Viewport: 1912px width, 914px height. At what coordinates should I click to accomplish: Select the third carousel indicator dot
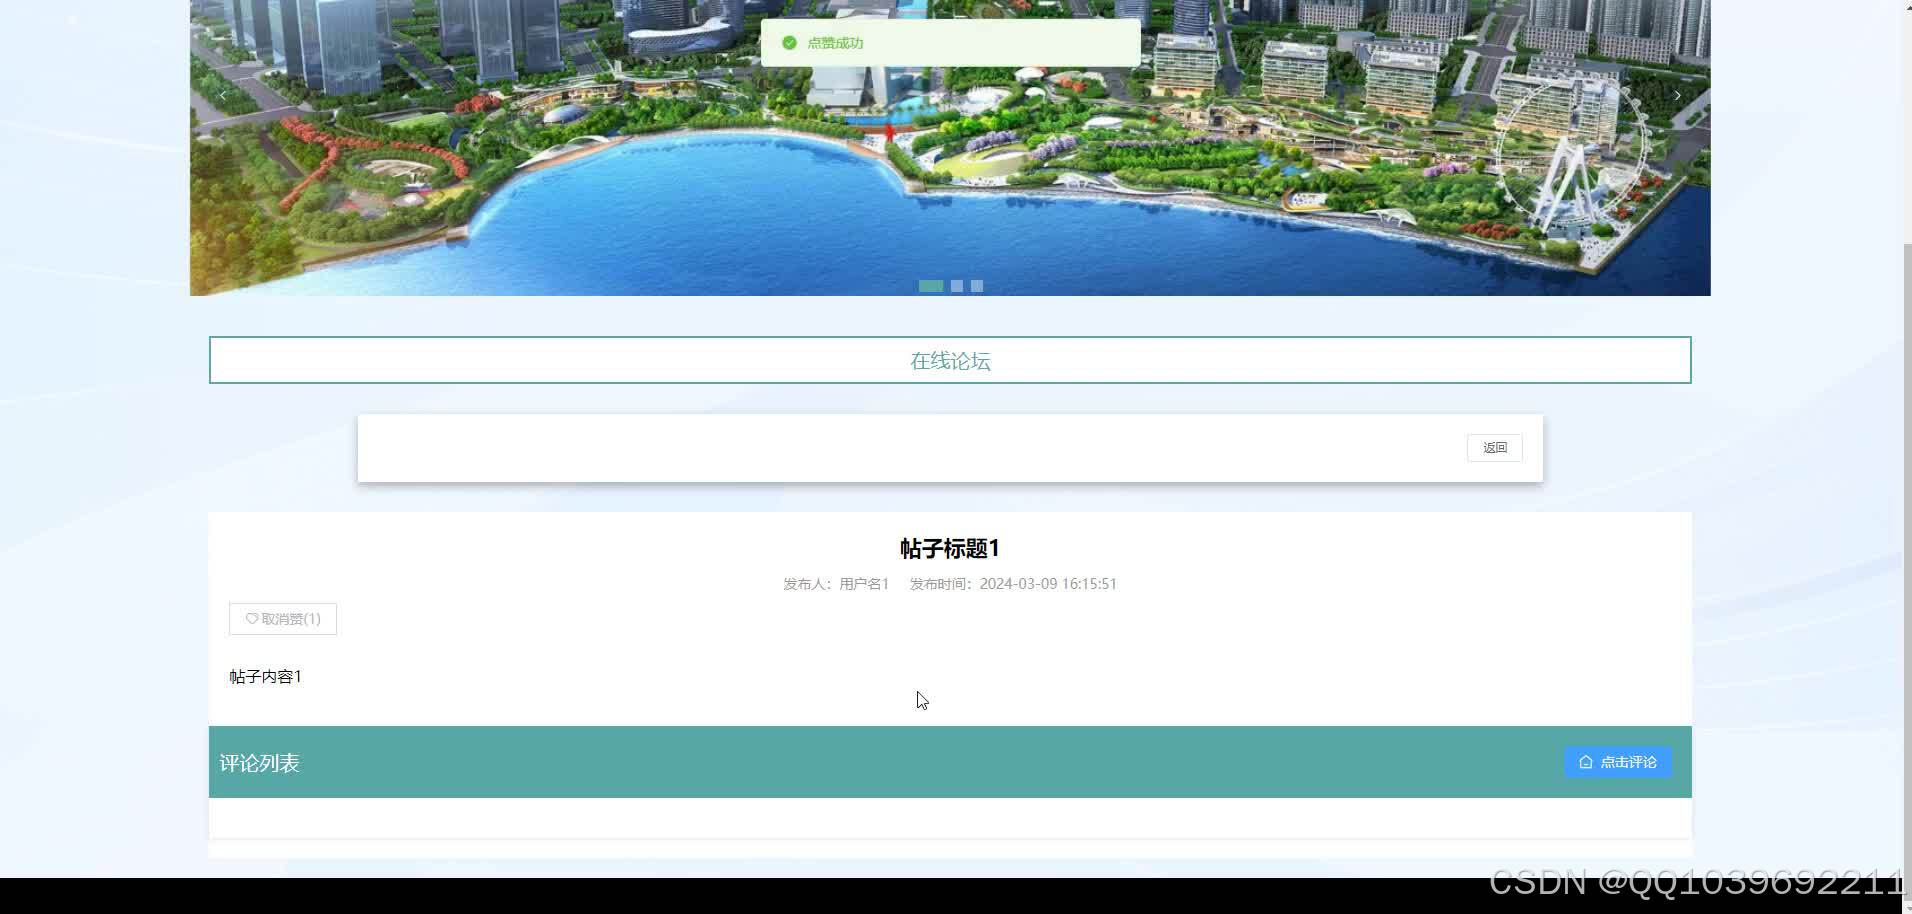(x=977, y=285)
